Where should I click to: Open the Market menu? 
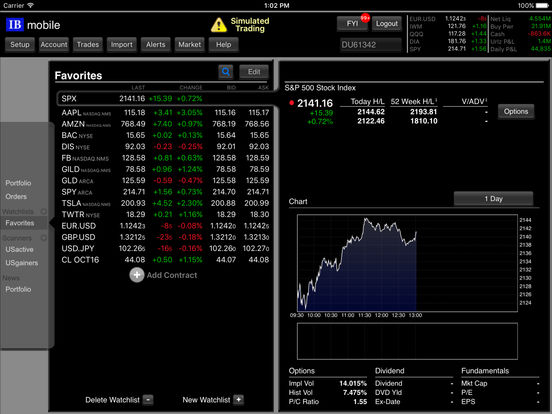point(189,45)
